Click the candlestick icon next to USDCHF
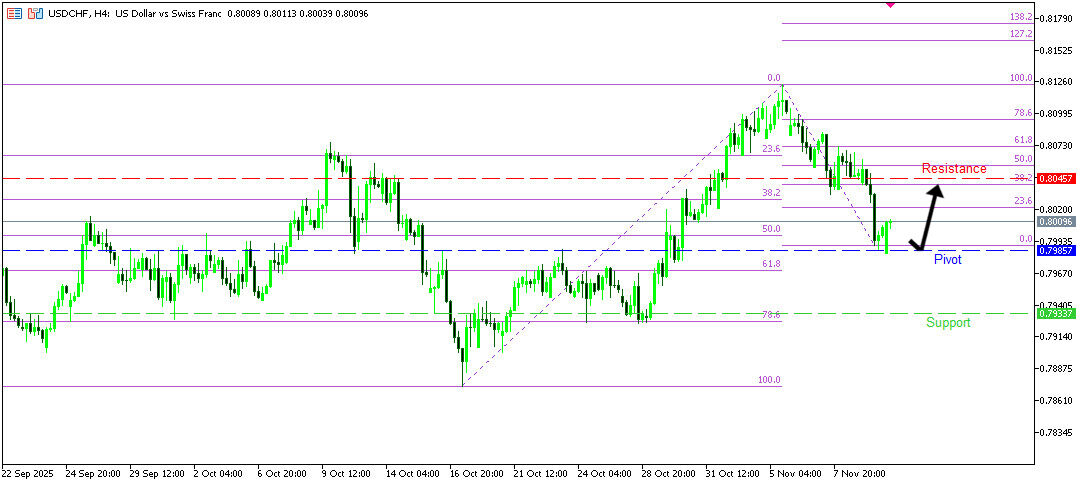1087x485 pixels. pos(36,14)
